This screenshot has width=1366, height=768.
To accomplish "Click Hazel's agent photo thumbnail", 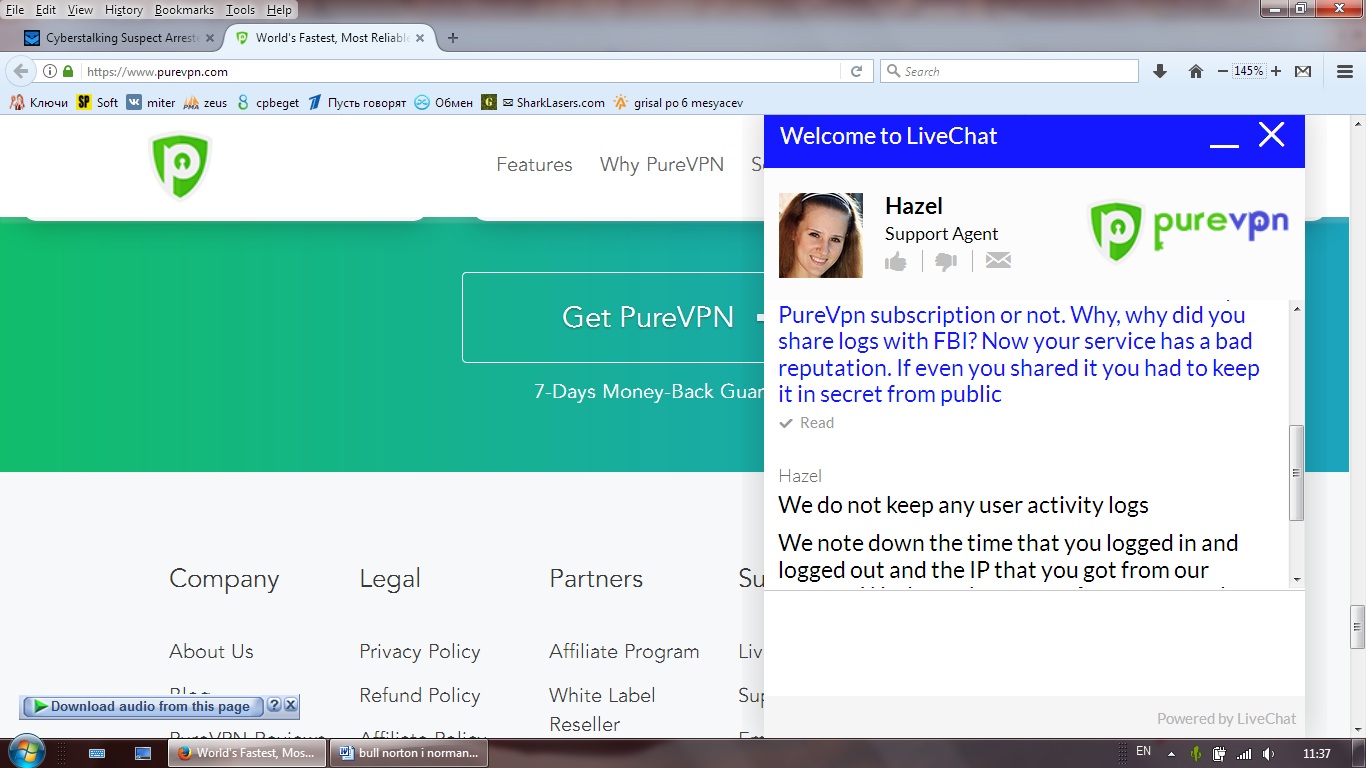I will (820, 235).
